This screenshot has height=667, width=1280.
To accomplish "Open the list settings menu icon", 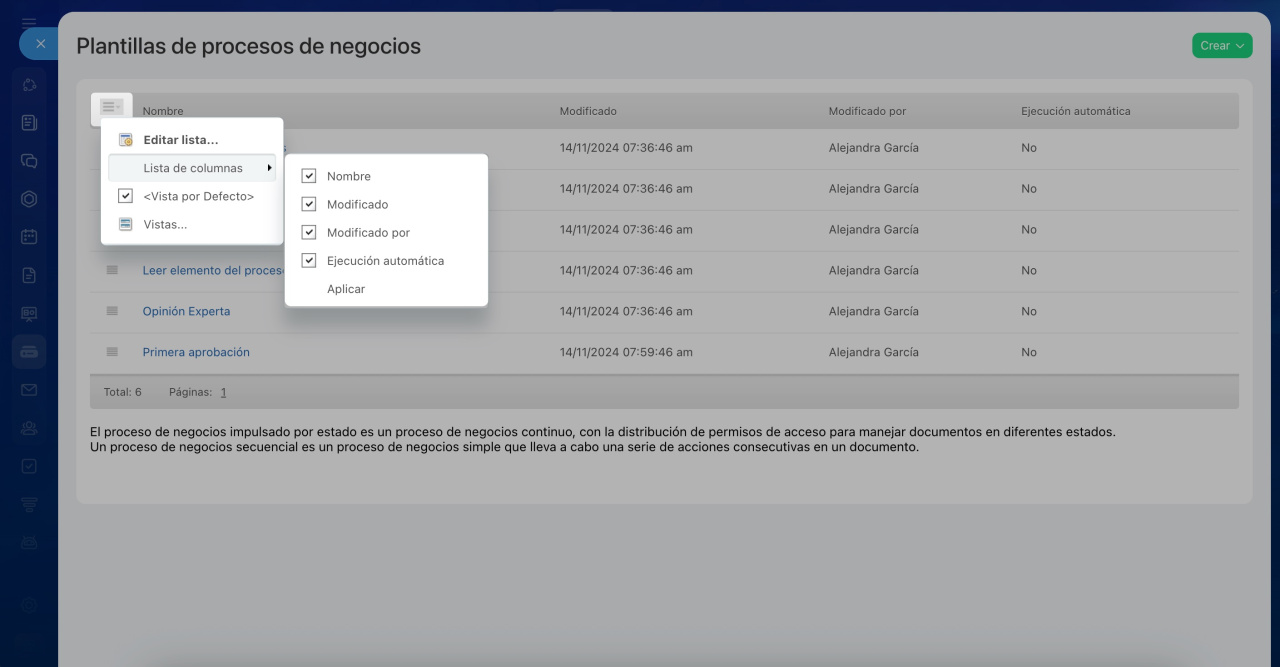I will point(111,107).
